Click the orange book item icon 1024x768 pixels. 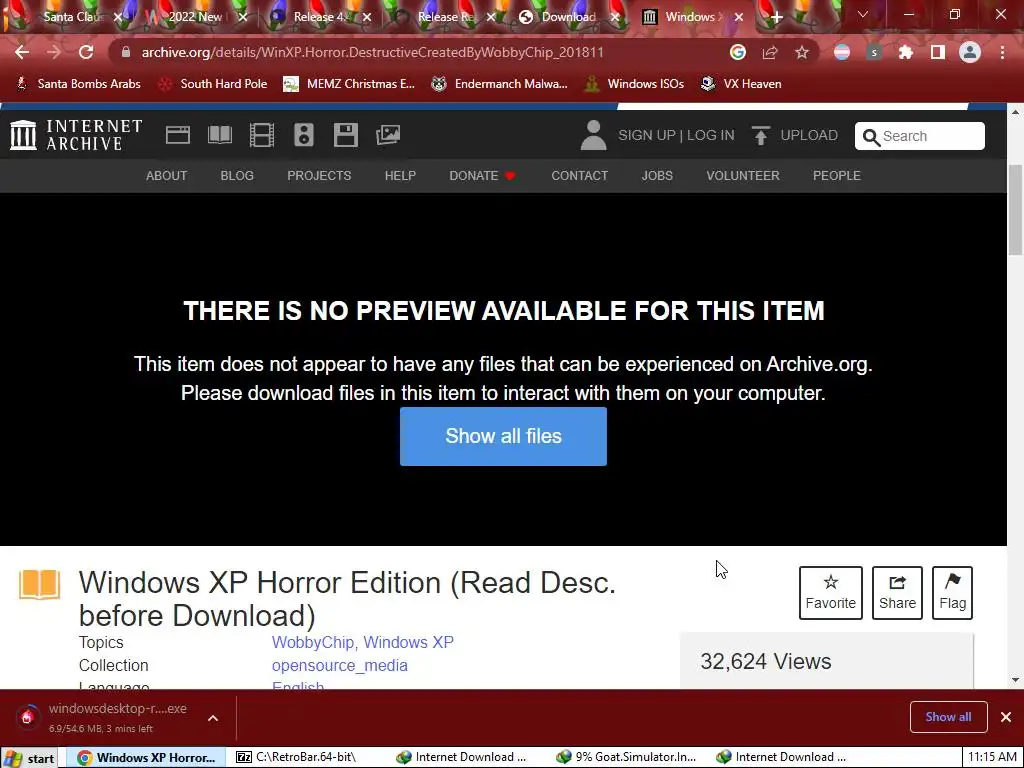pos(39,584)
